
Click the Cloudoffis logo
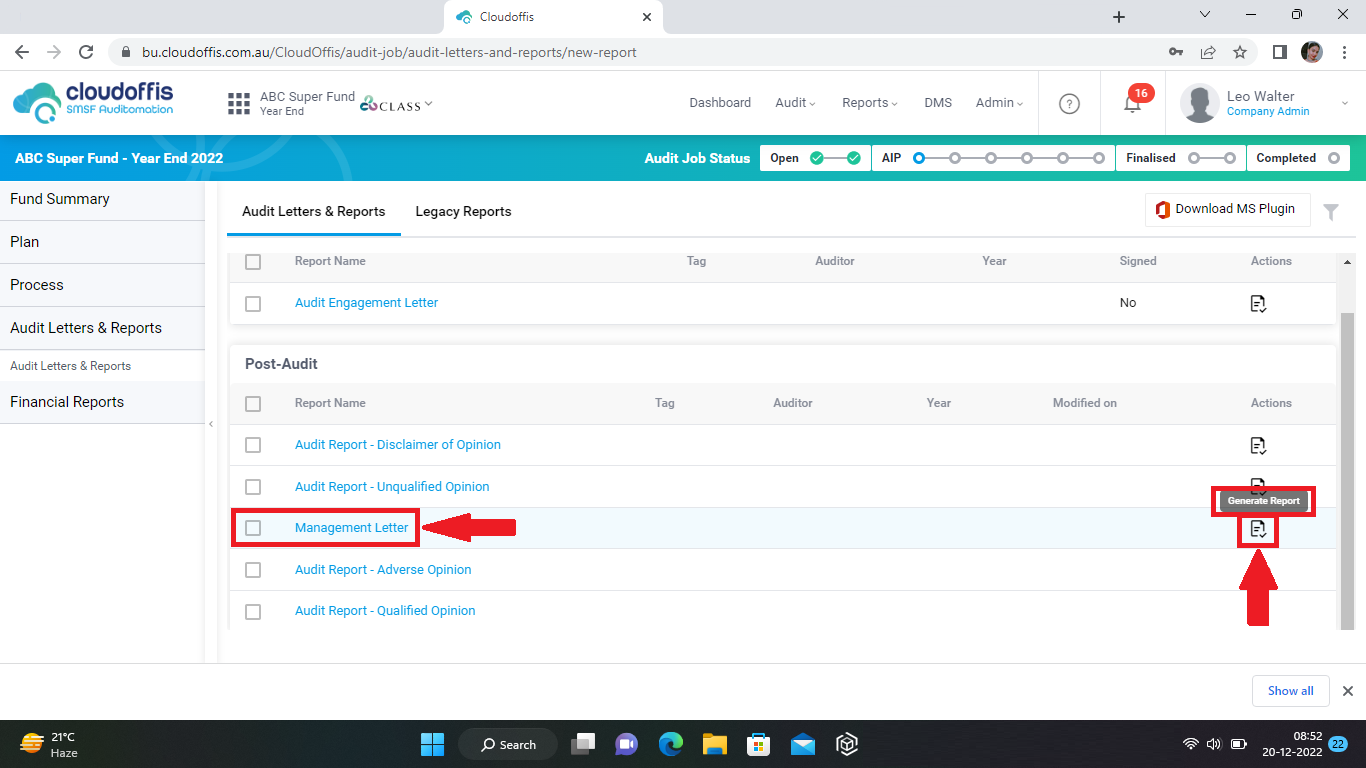(93, 102)
